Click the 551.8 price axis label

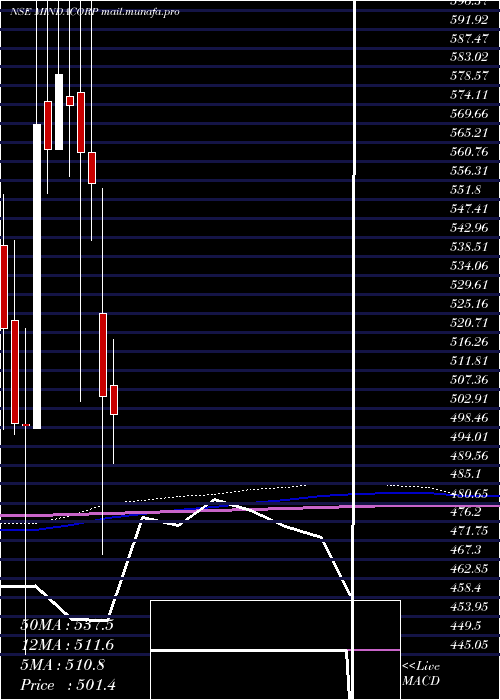(465, 190)
